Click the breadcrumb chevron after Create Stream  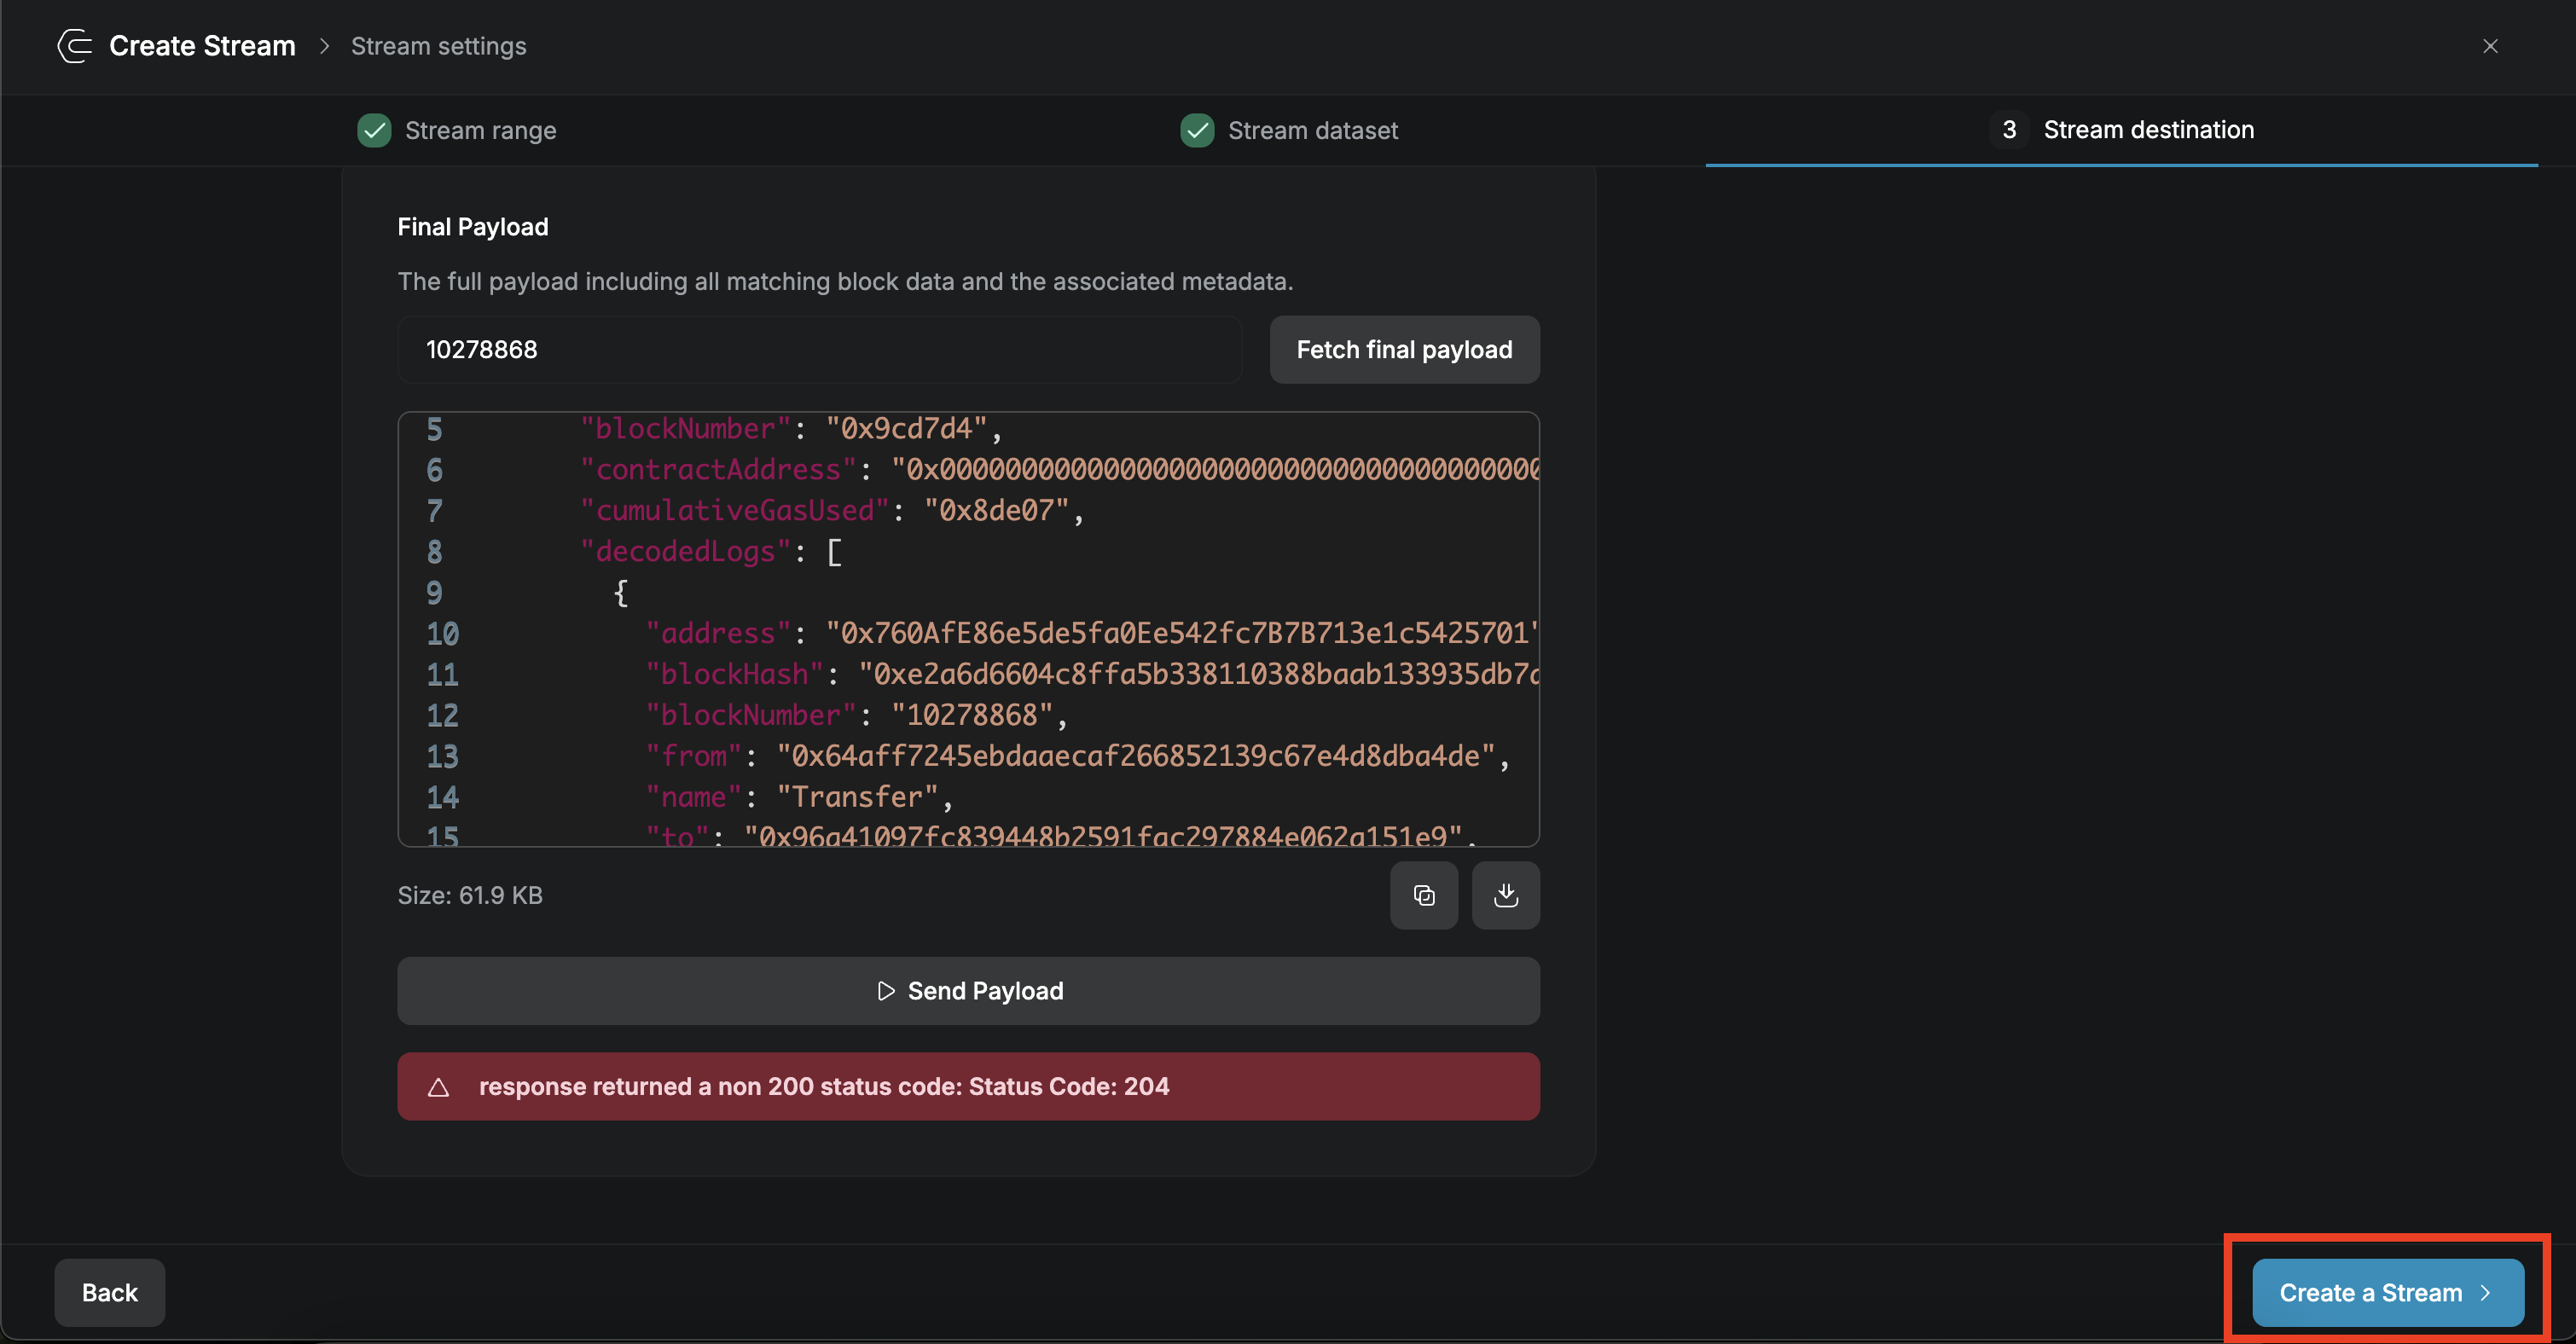click(x=324, y=46)
